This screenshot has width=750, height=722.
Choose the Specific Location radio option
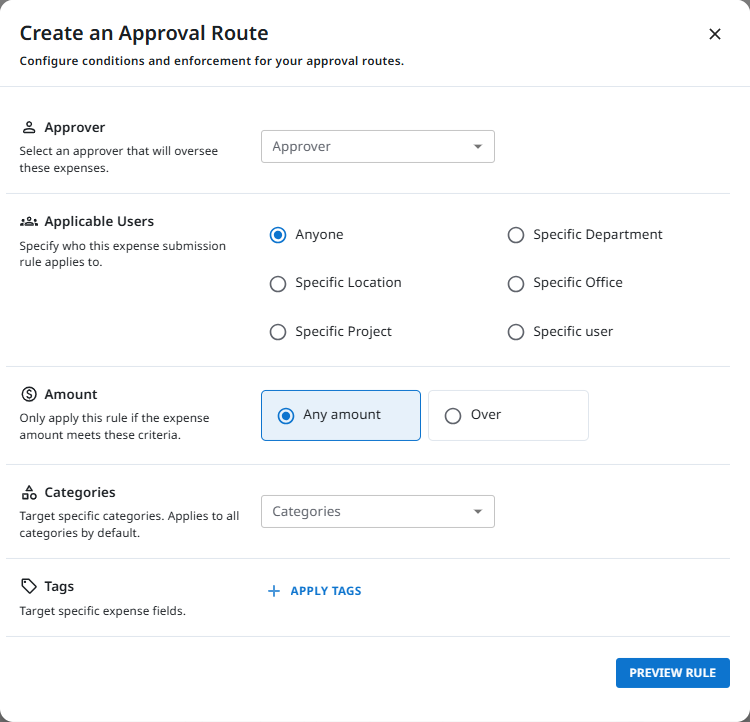(278, 284)
